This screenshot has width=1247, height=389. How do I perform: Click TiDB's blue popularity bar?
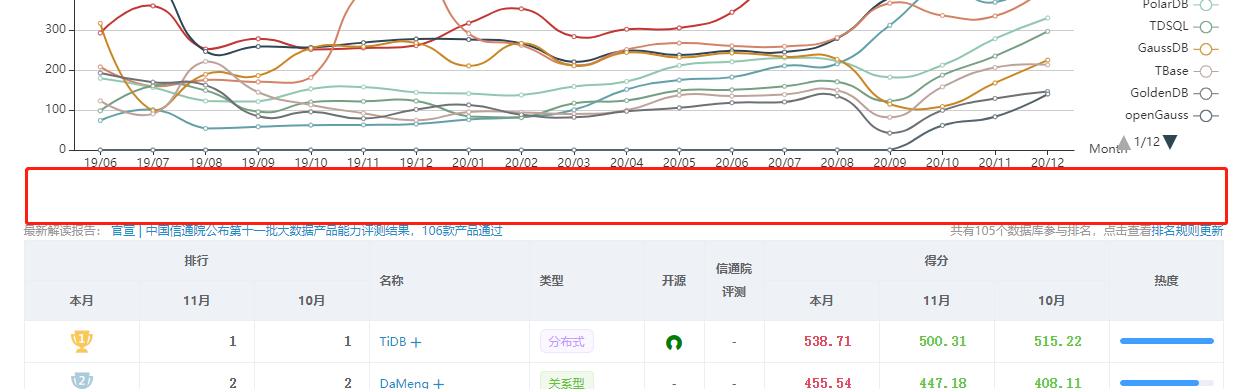coord(1166,341)
